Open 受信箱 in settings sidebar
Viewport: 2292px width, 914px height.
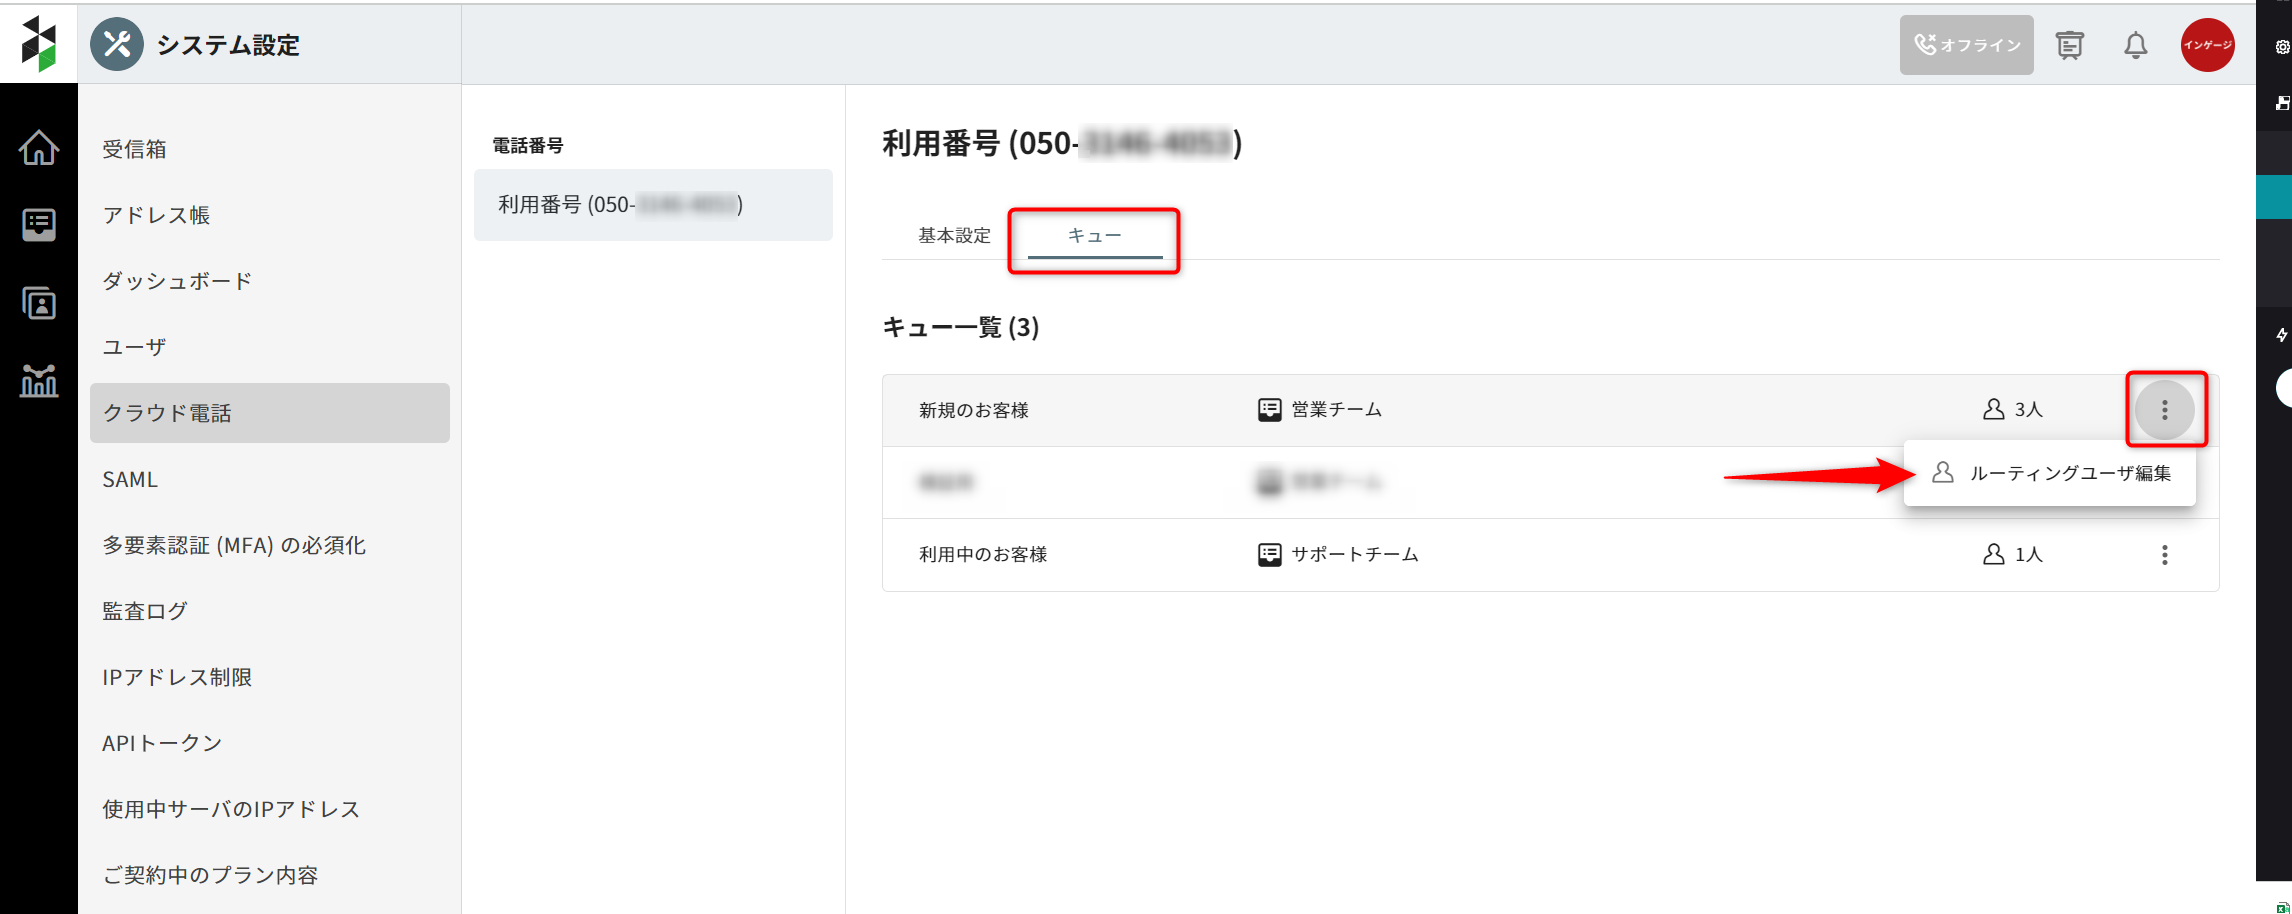[134, 149]
